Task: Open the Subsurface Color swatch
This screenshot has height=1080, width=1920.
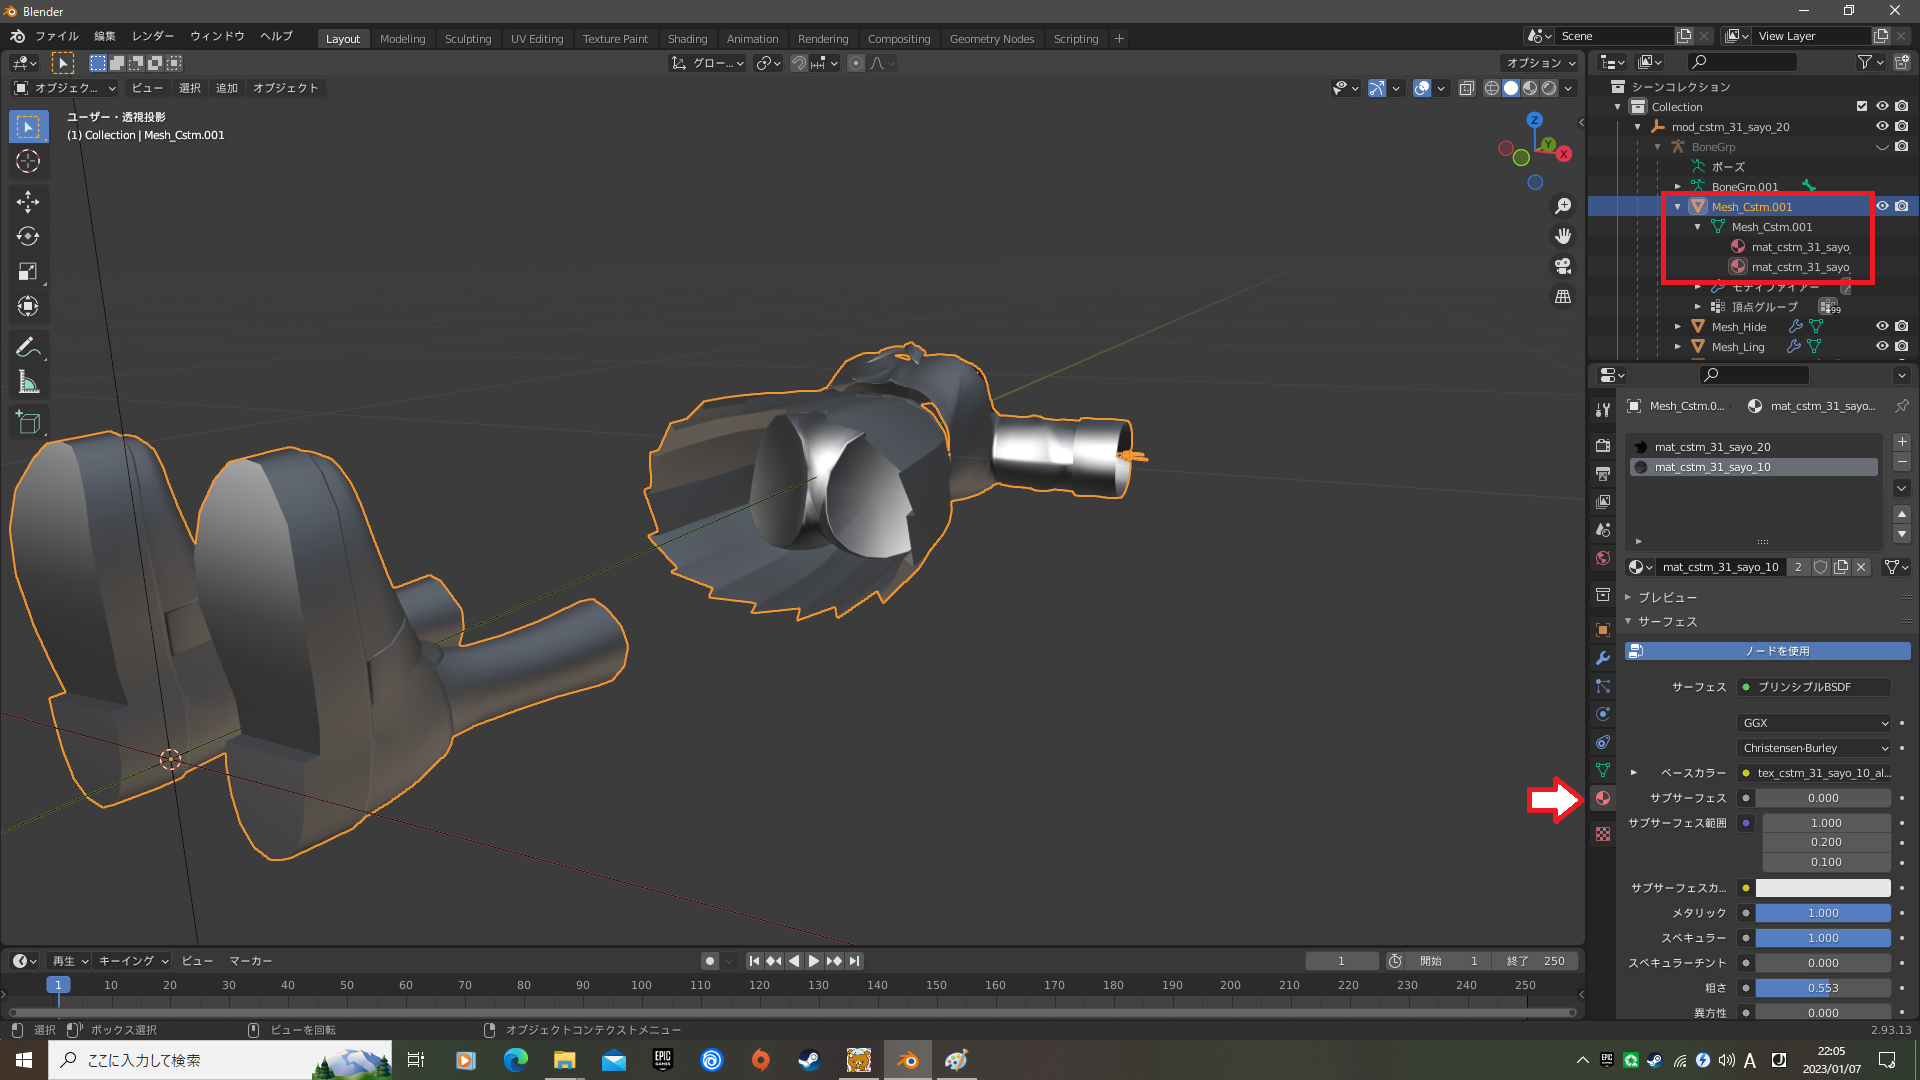Action: click(1823, 888)
